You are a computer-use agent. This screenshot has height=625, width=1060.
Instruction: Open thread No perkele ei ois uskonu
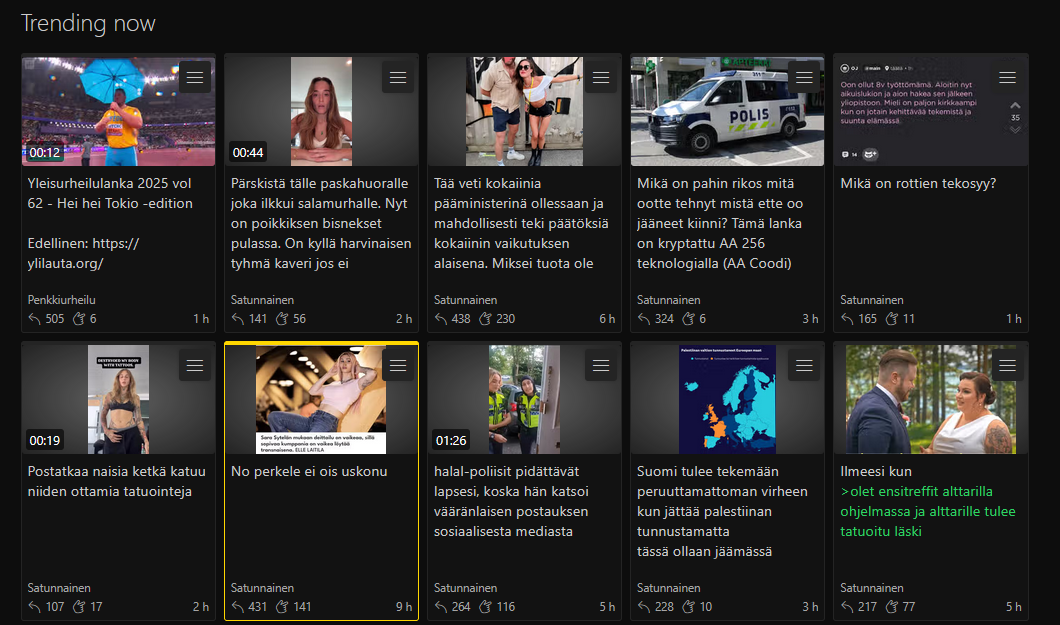coord(309,471)
